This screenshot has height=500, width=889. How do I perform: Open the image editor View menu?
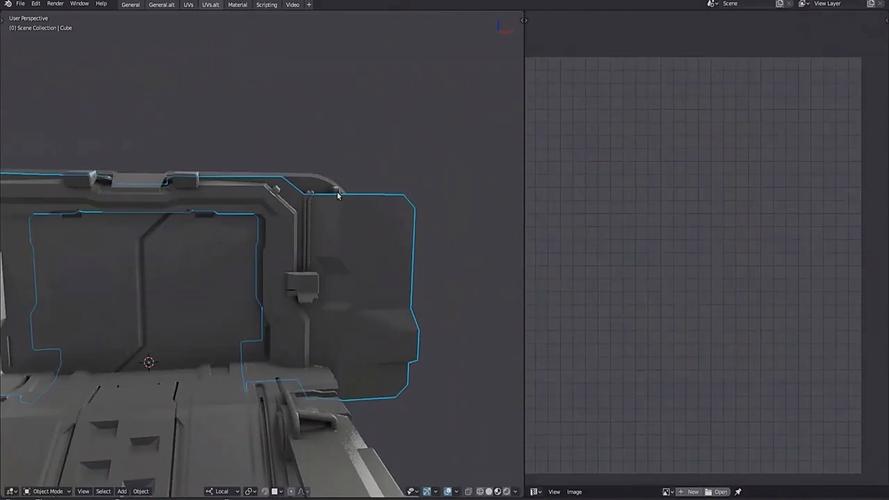[554, 491]
